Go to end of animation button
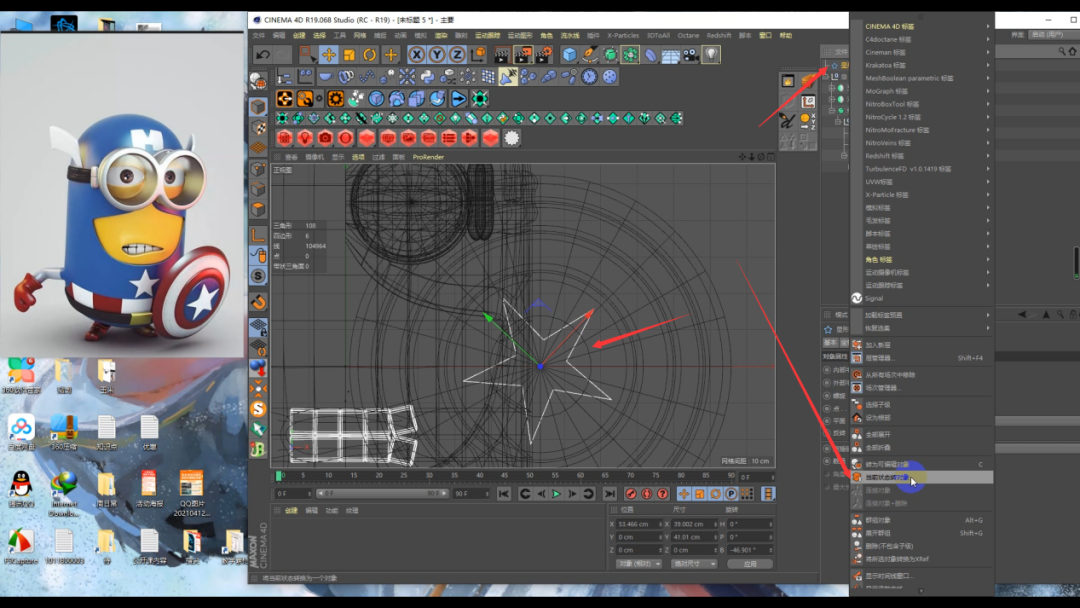Viewport: 1080px width, 608px height. [610, 494]
